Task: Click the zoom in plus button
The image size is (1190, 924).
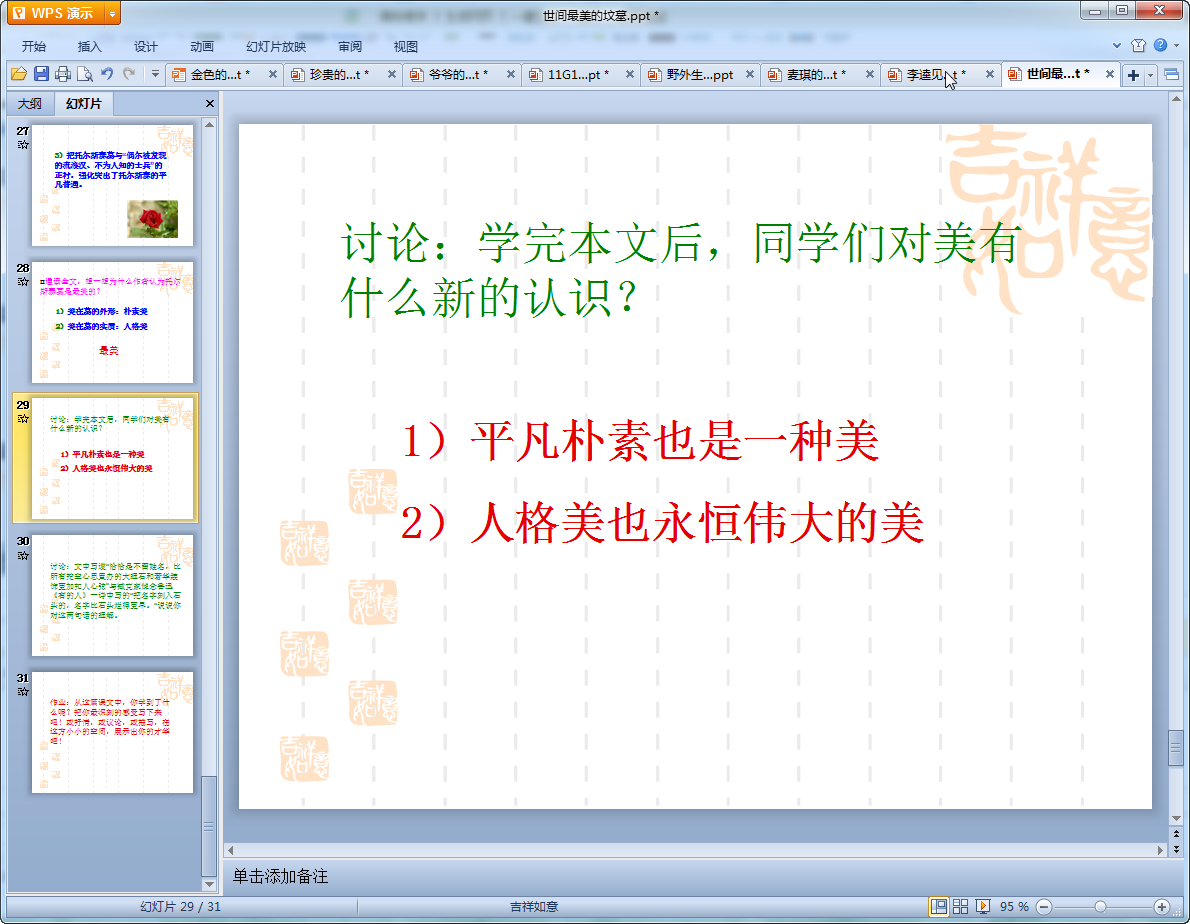Action: point(1161,906)
